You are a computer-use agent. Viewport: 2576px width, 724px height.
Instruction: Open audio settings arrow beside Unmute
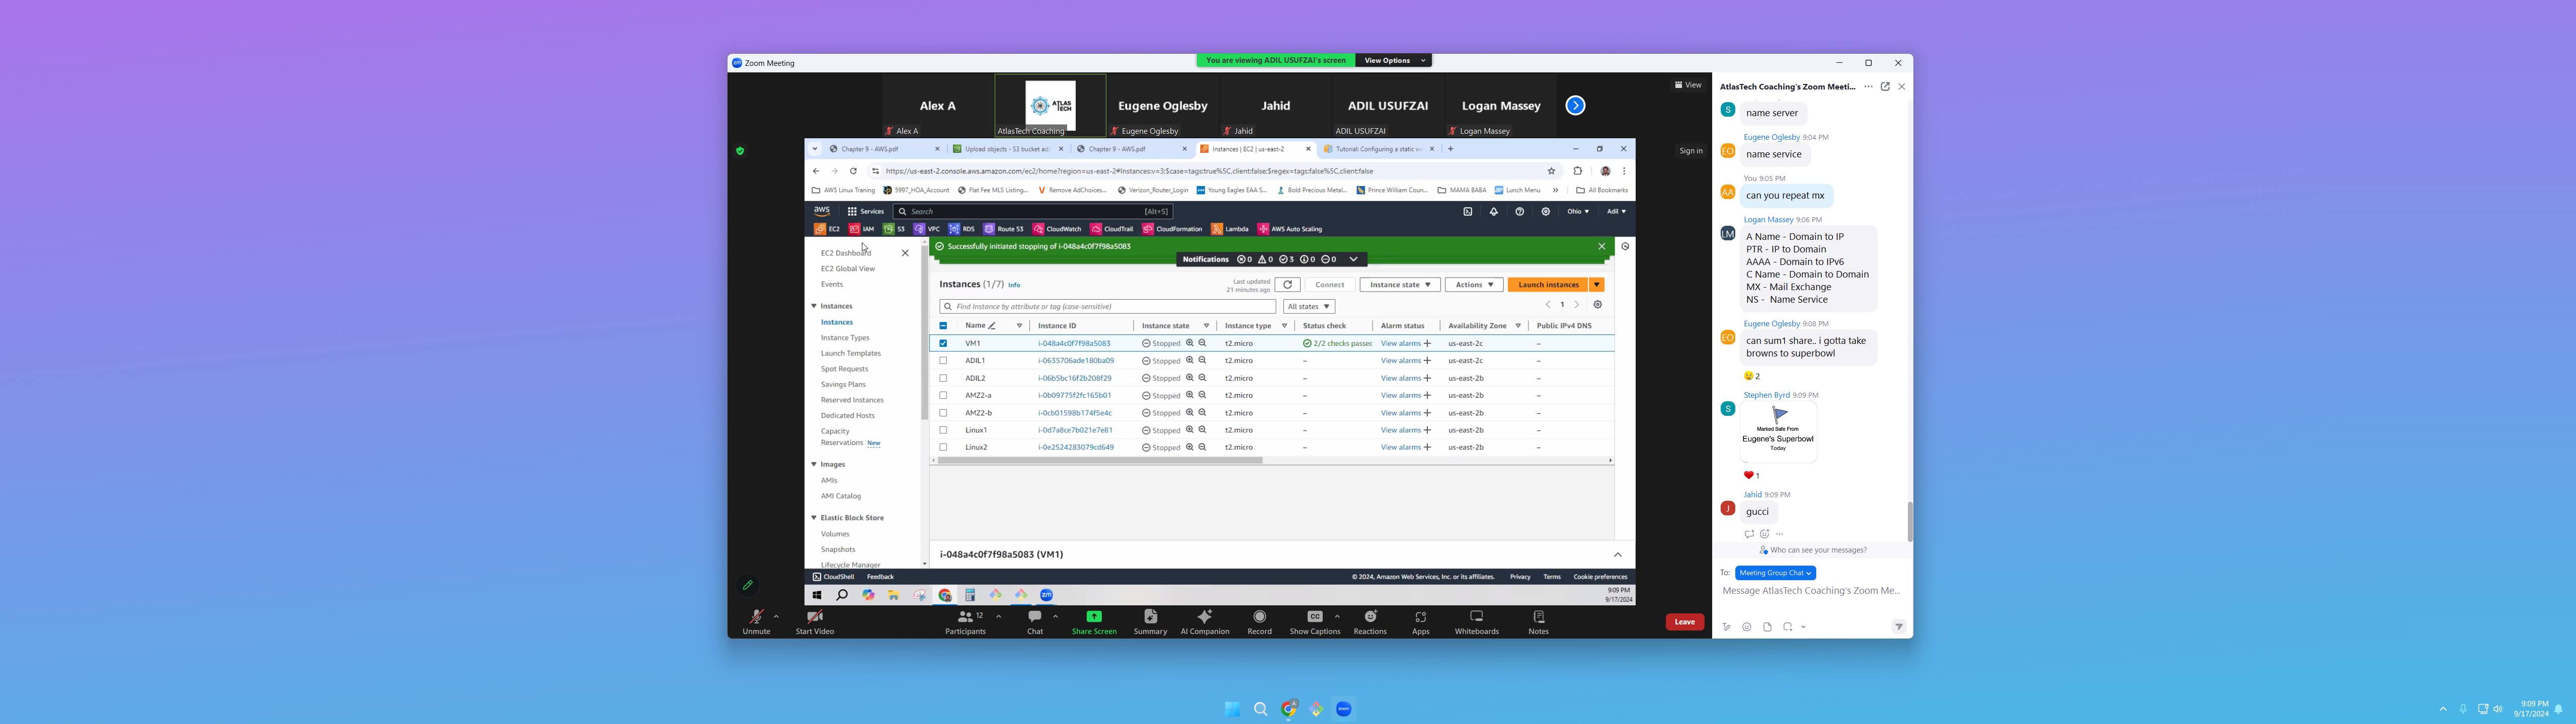777,616
